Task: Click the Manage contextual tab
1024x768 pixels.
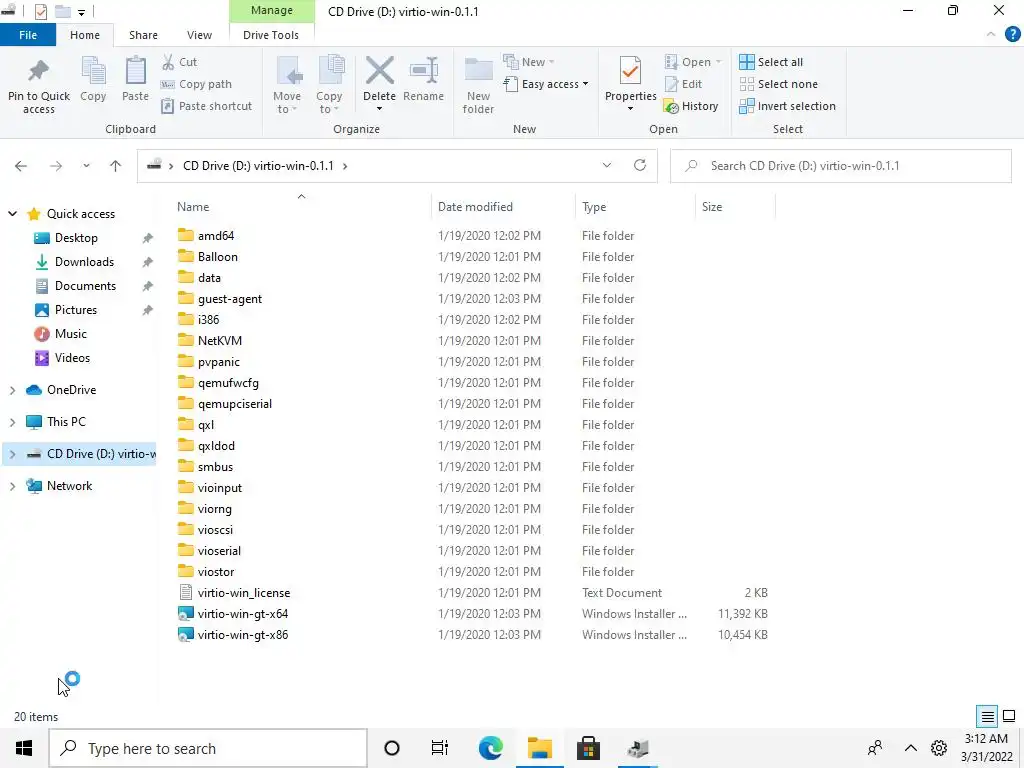Action: [272, 11]
